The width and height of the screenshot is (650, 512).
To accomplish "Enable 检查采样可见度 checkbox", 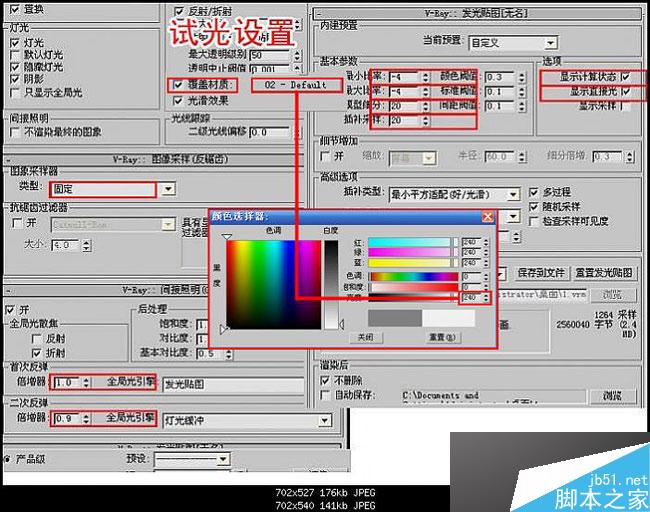I will [534, 221].
